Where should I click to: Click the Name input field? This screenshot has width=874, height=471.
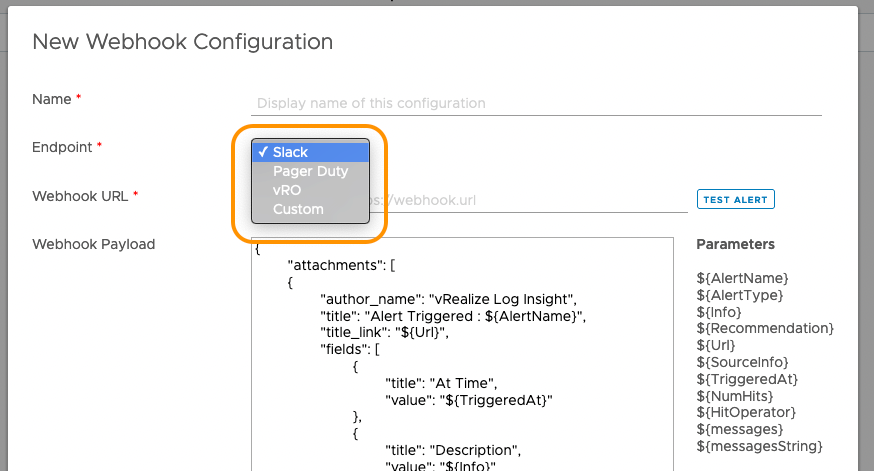(x=536, y=103)
